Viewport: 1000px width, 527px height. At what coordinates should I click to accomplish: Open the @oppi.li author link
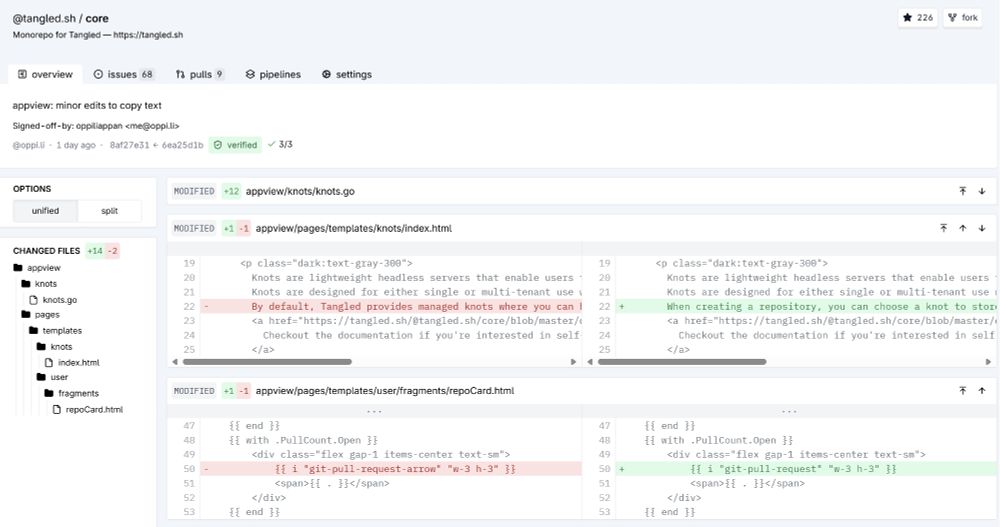29,145
